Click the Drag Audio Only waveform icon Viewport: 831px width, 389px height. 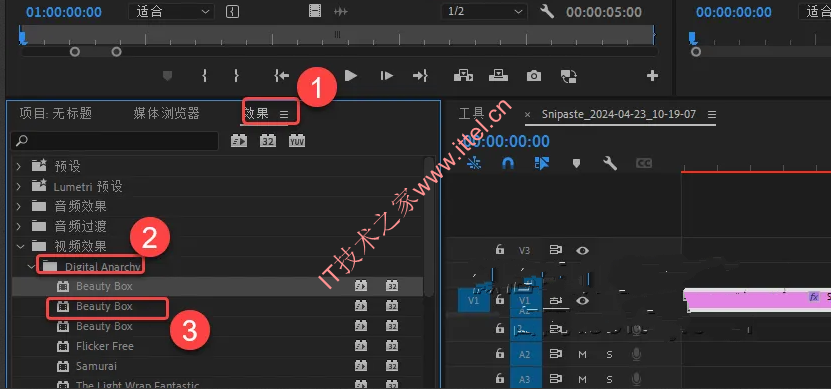(341, 12)
